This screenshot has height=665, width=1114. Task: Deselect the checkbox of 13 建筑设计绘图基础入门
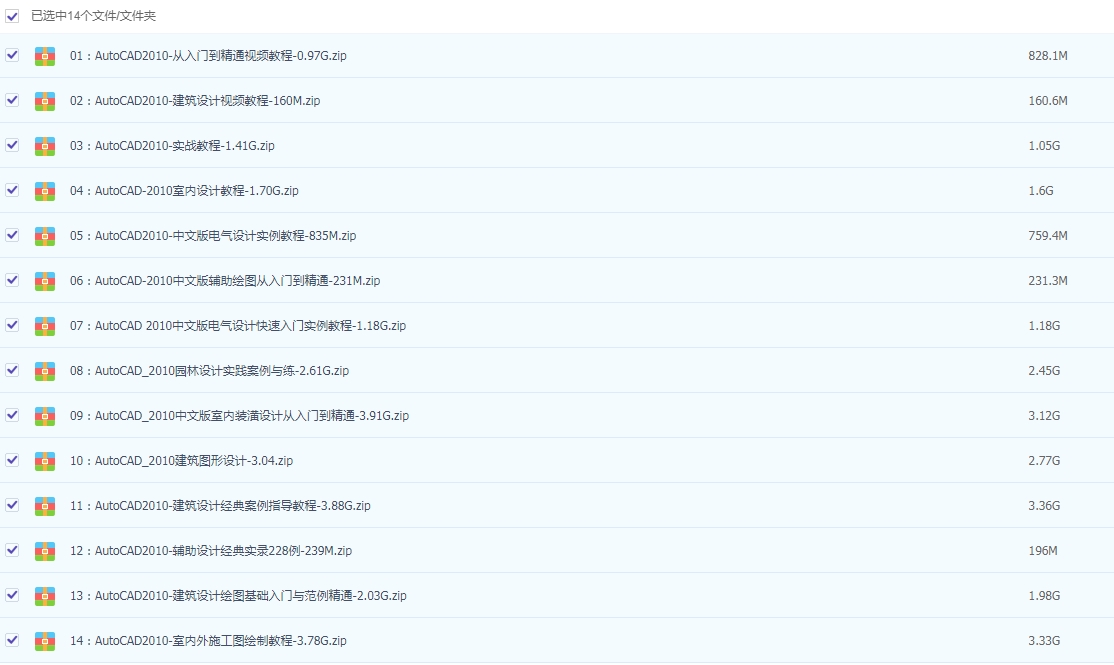12,595
